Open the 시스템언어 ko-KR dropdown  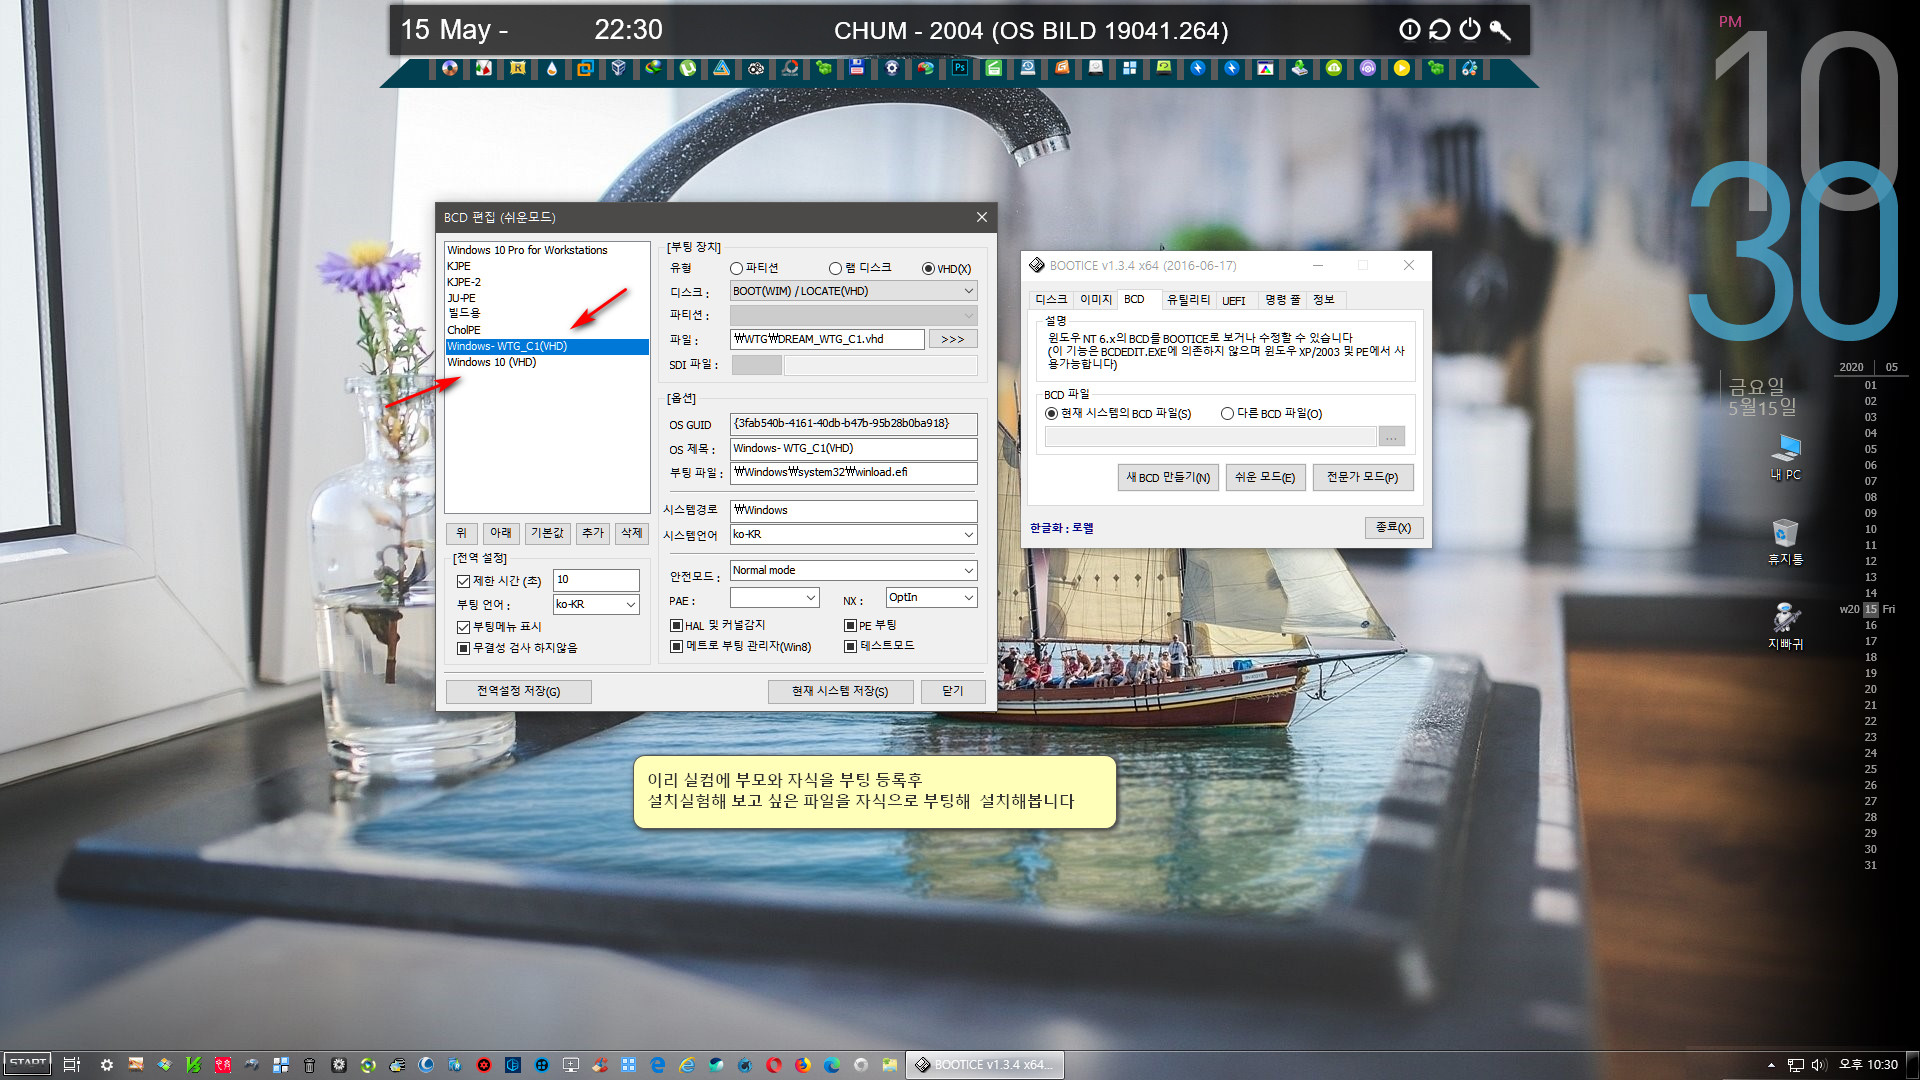(x=853, y=534)
